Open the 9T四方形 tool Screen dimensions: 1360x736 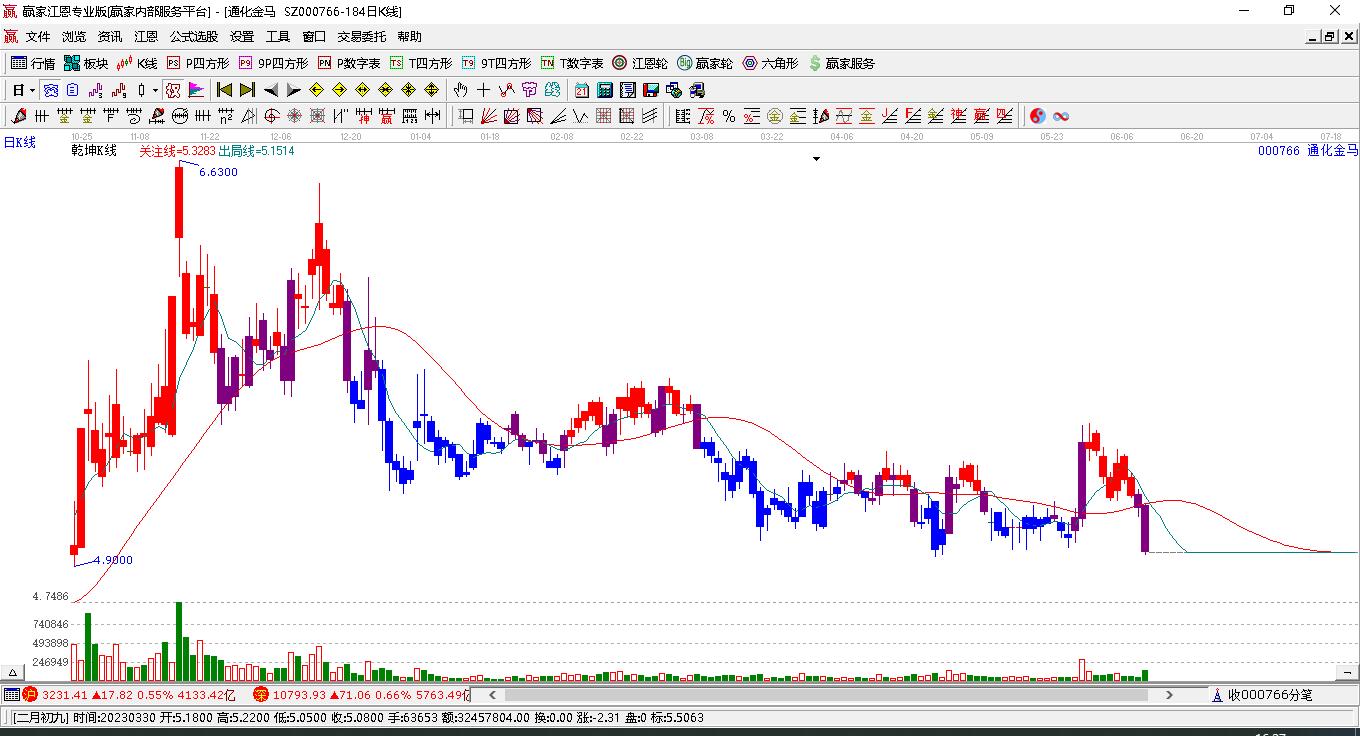click(496, 63)
